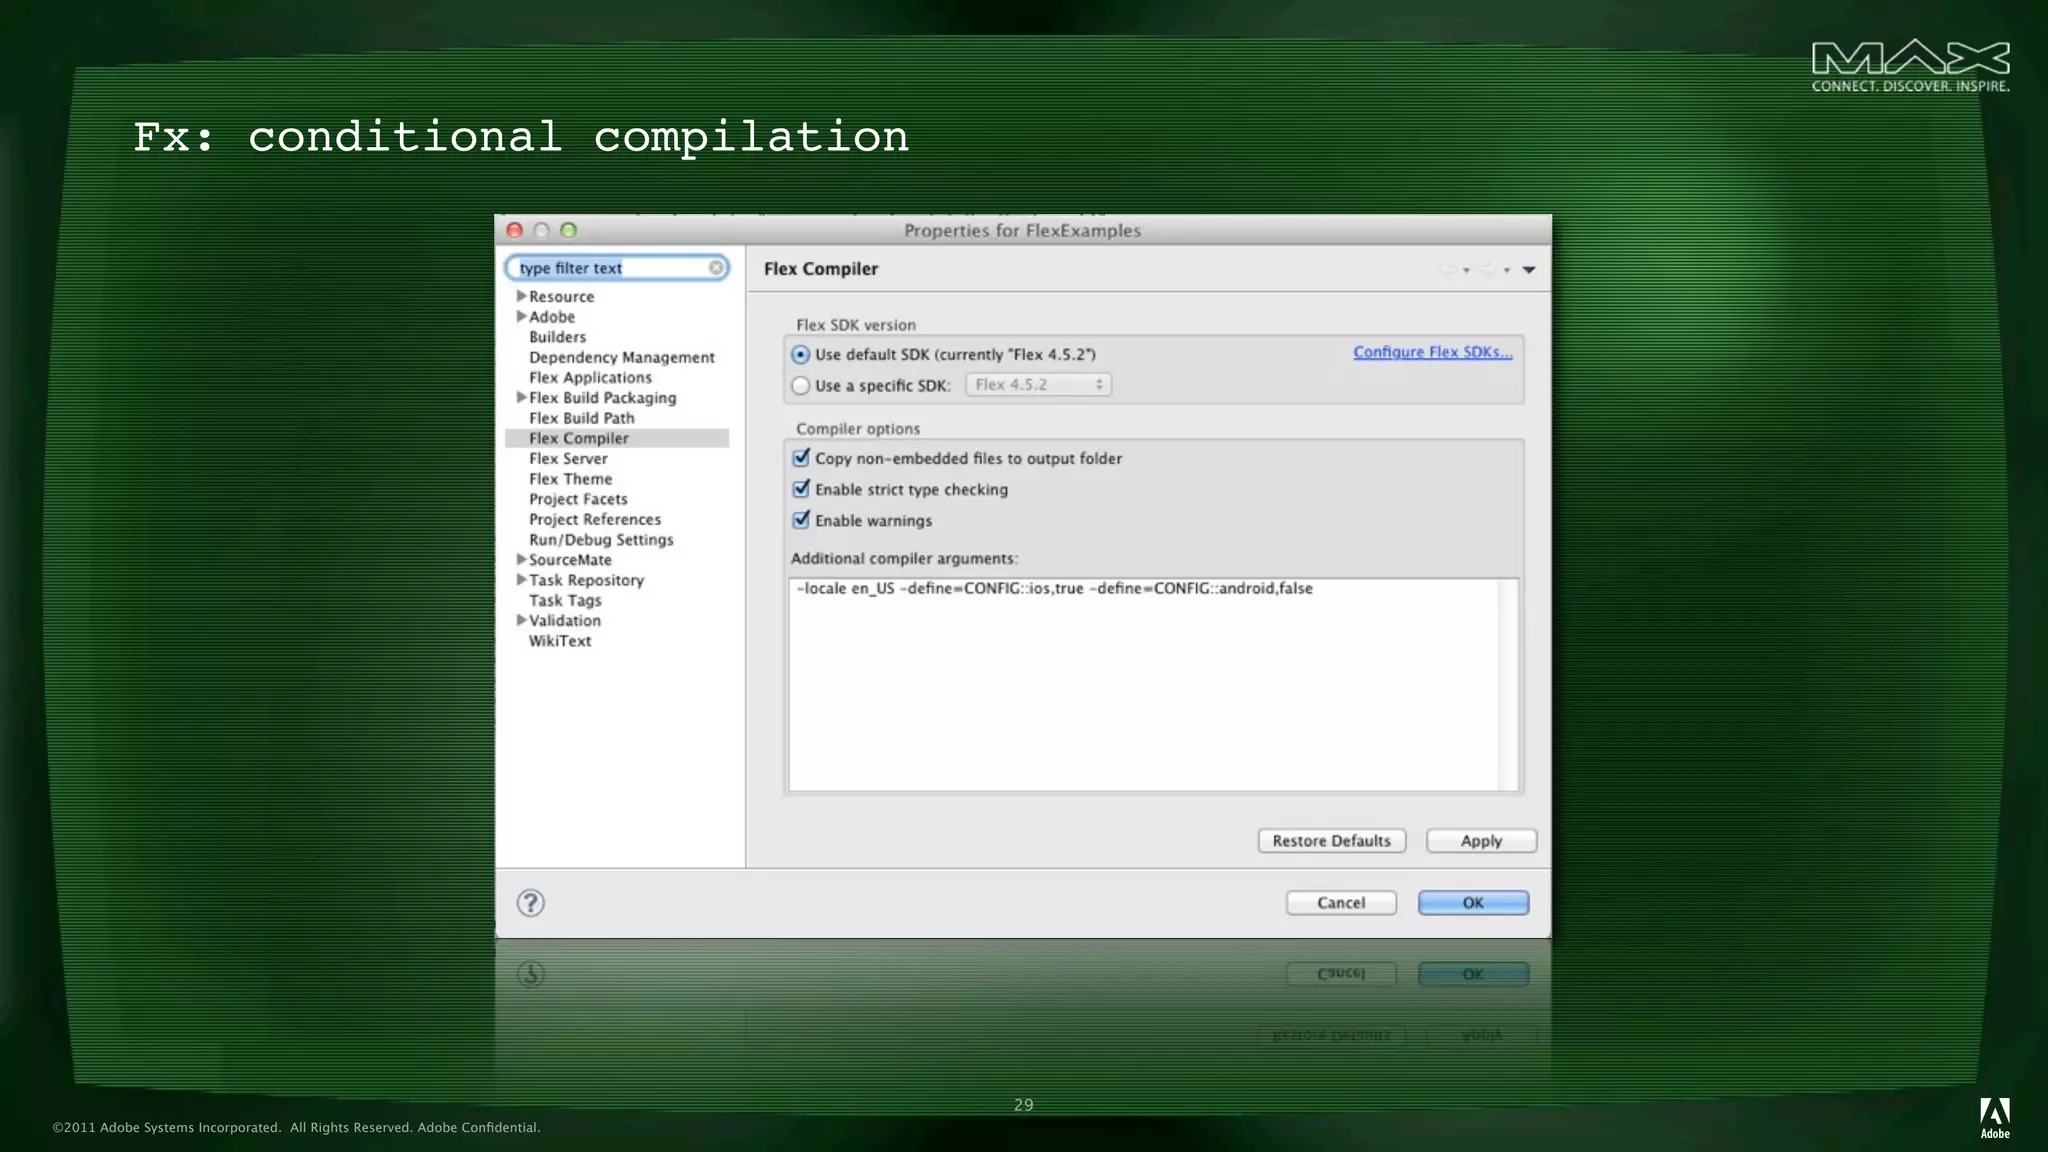Open Flex Server properties page
Image resolution: width=2048 pixels, height=1152 pixels.
point(568,458)
